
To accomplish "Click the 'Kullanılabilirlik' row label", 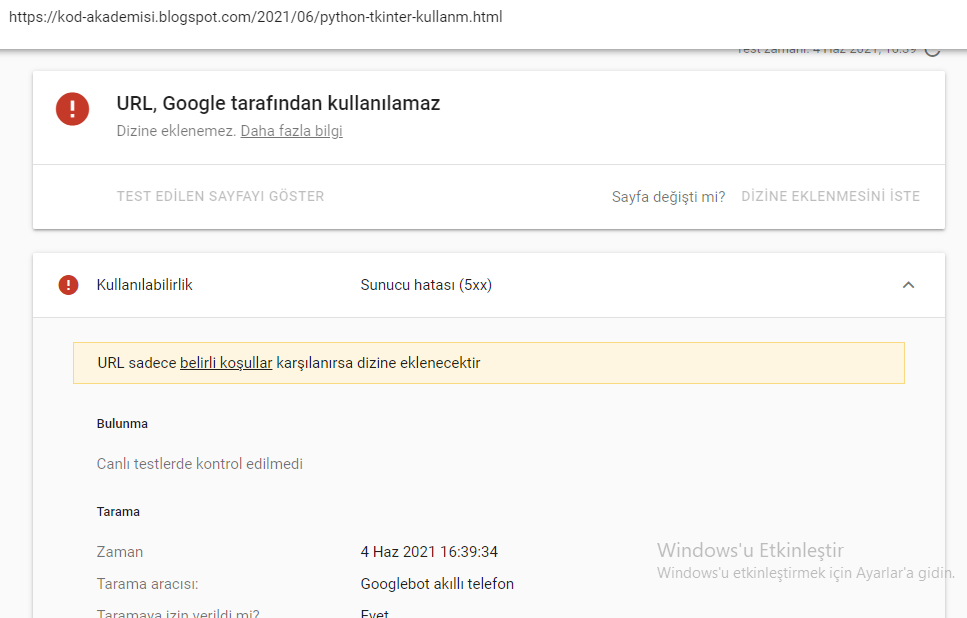I will point(144,285).
